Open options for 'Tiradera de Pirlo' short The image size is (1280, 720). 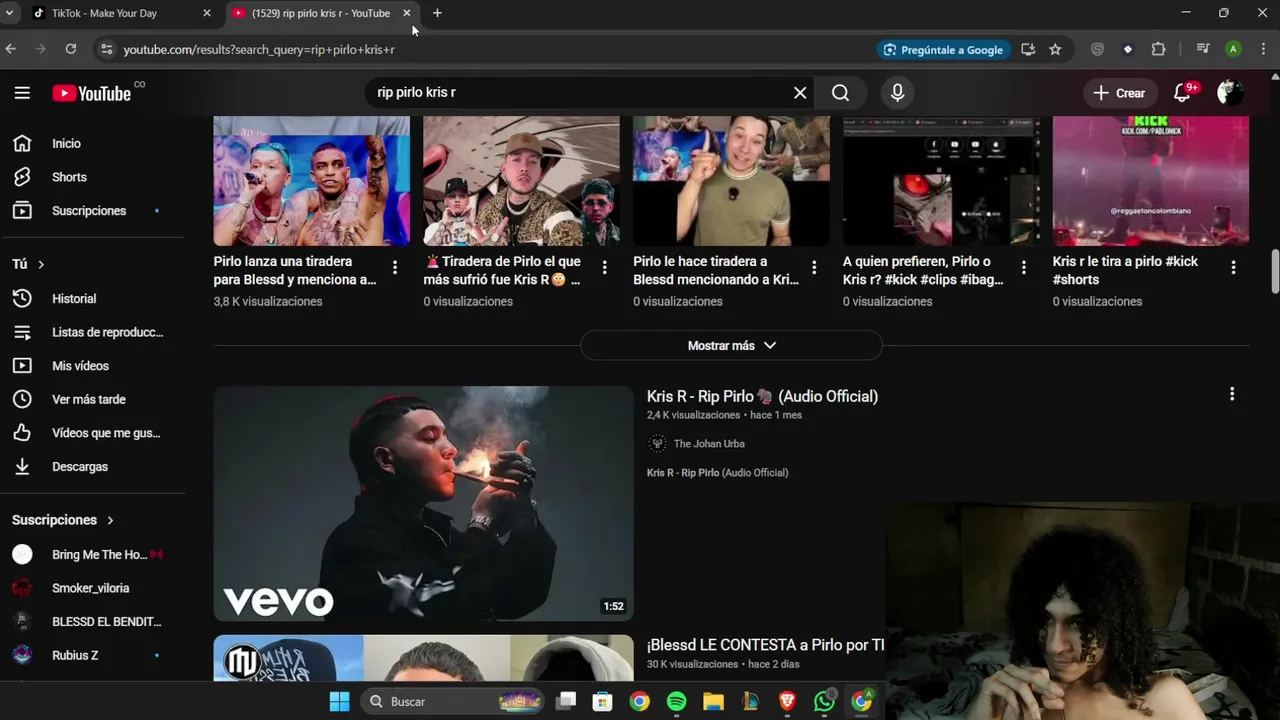click(x=604, y=267)
